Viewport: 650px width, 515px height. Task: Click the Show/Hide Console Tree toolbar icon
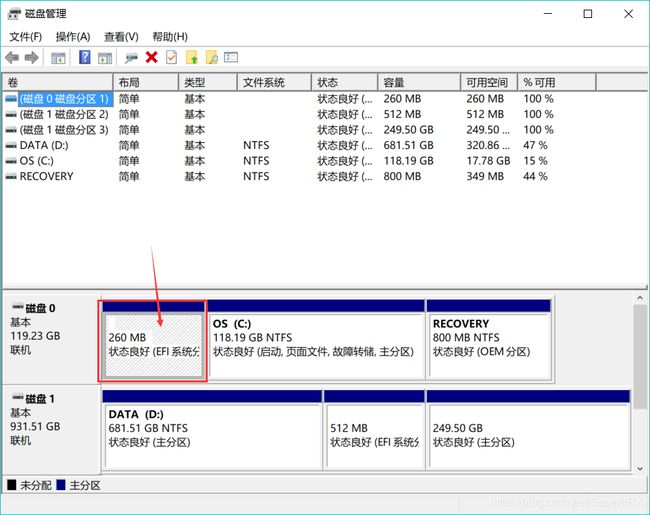click(58, 58)
